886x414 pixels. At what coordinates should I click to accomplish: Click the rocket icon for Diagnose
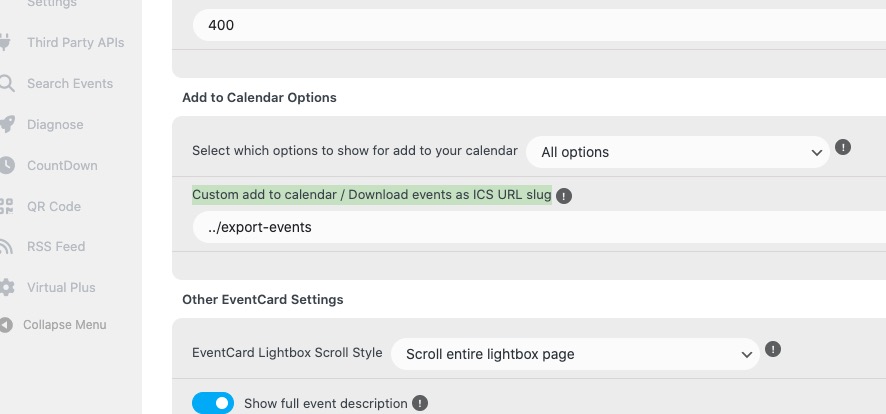[7, 124]
